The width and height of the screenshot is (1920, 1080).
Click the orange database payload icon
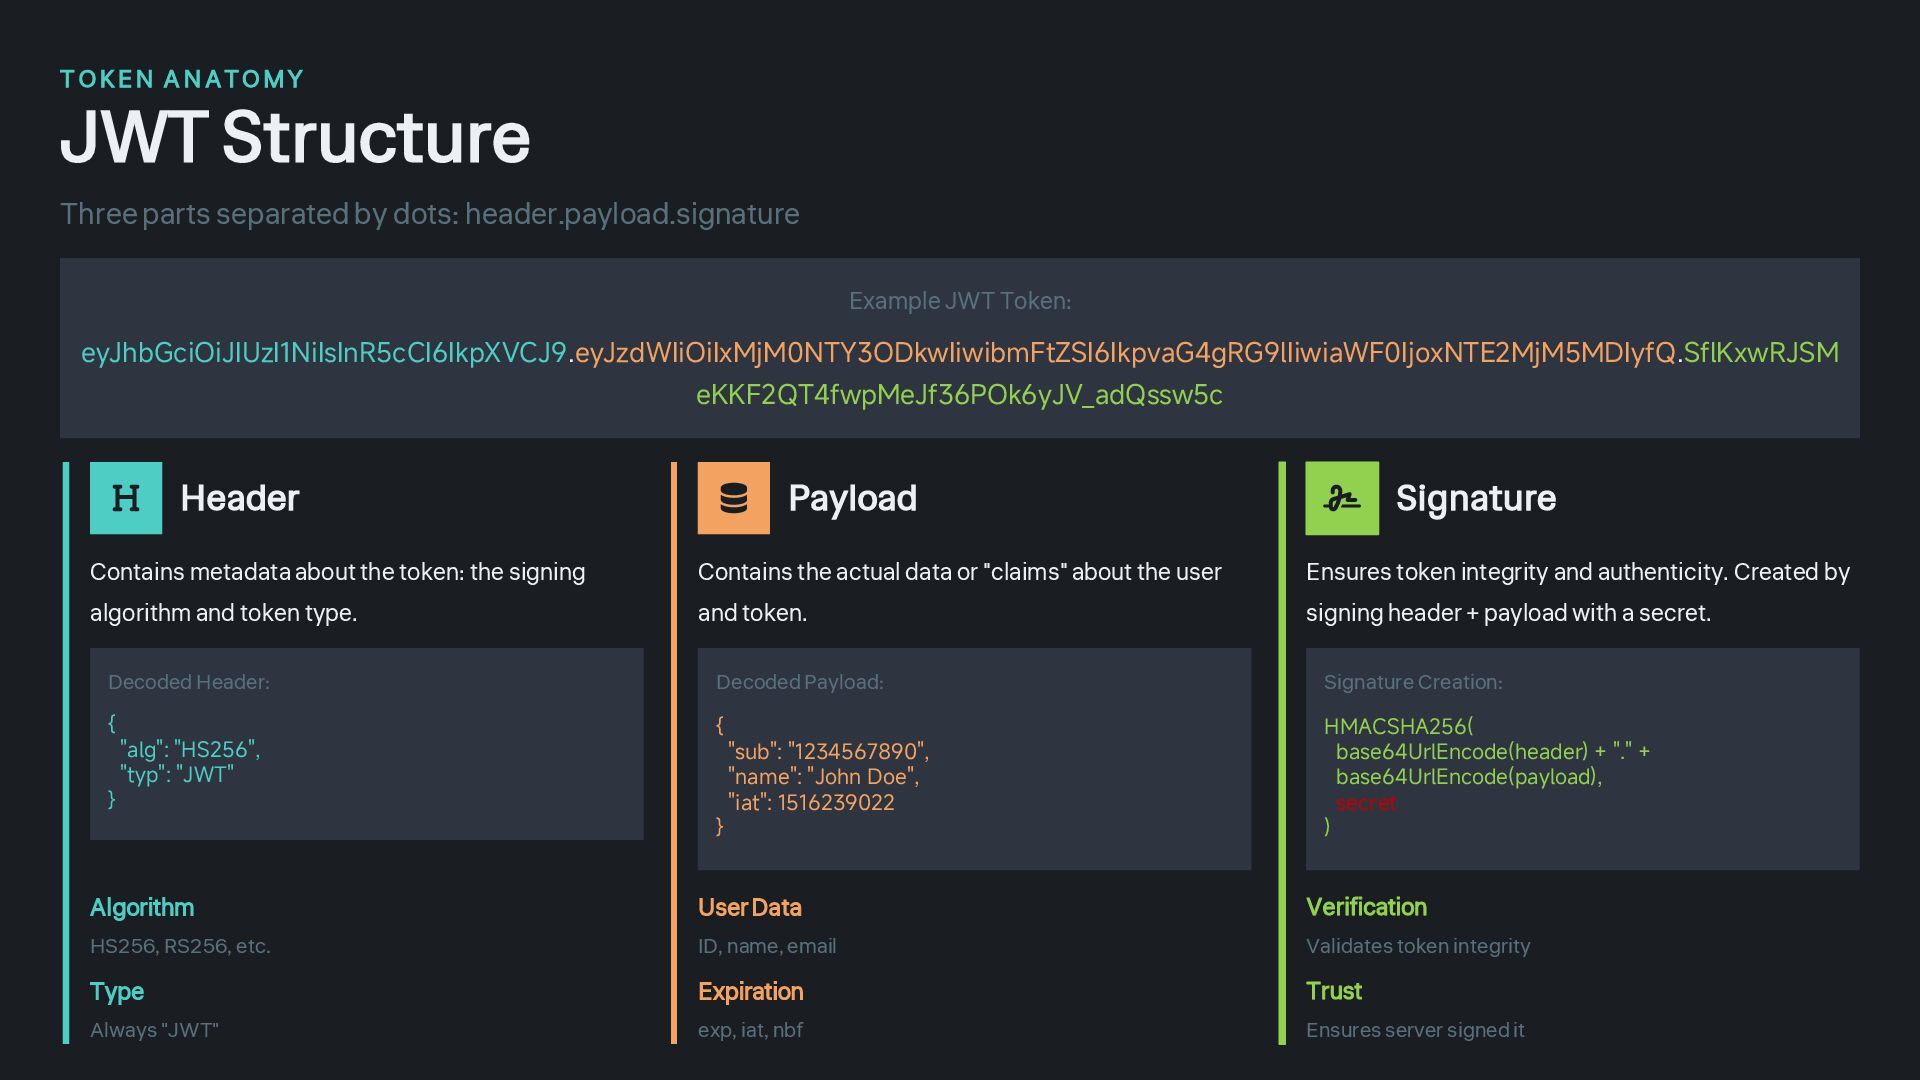733,498
